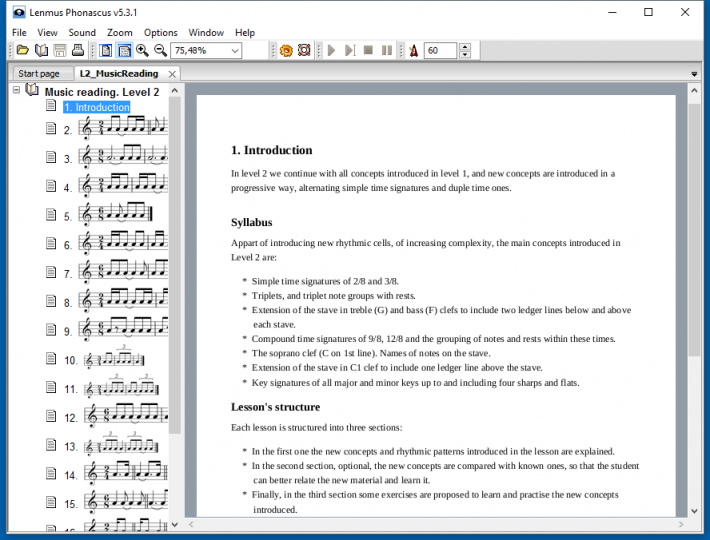Open the orange gear settings icon
This screenshot has height=540, width=710.
click(x=286, y=50)
